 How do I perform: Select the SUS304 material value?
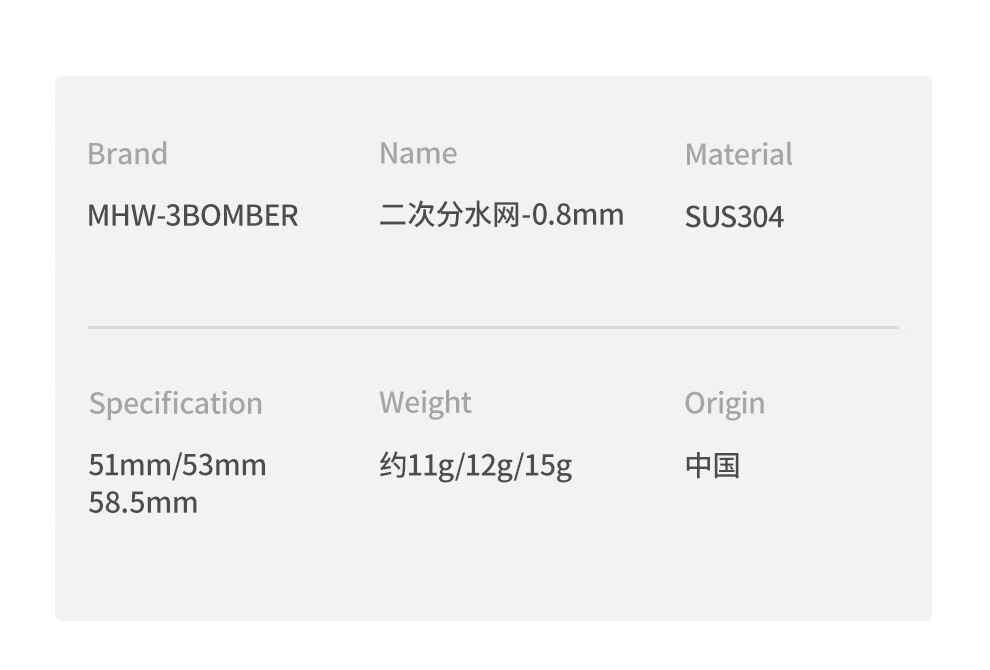(734, 217)
